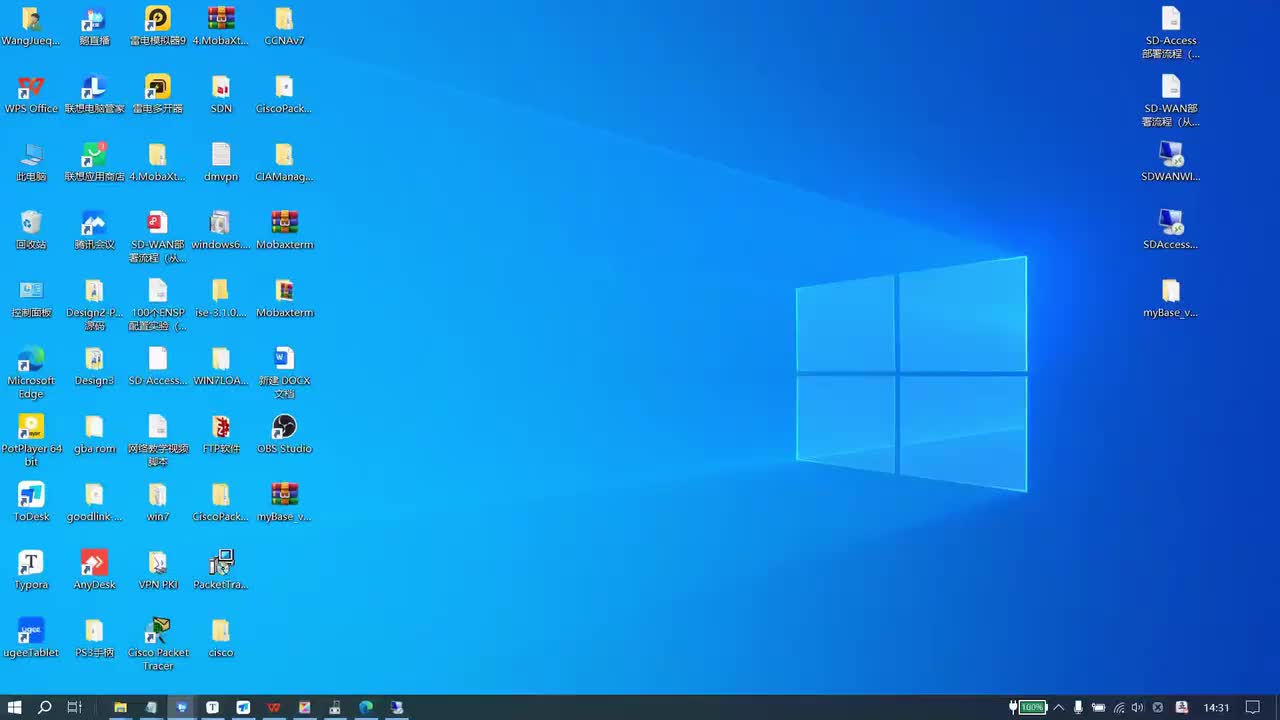Select the PS3手柄 folder
Viewport: 1280px width, 720px height.
(x=94, y=638)
